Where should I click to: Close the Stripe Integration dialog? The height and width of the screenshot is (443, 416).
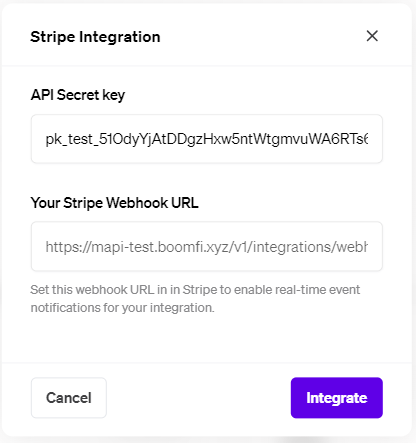(372, 36)
